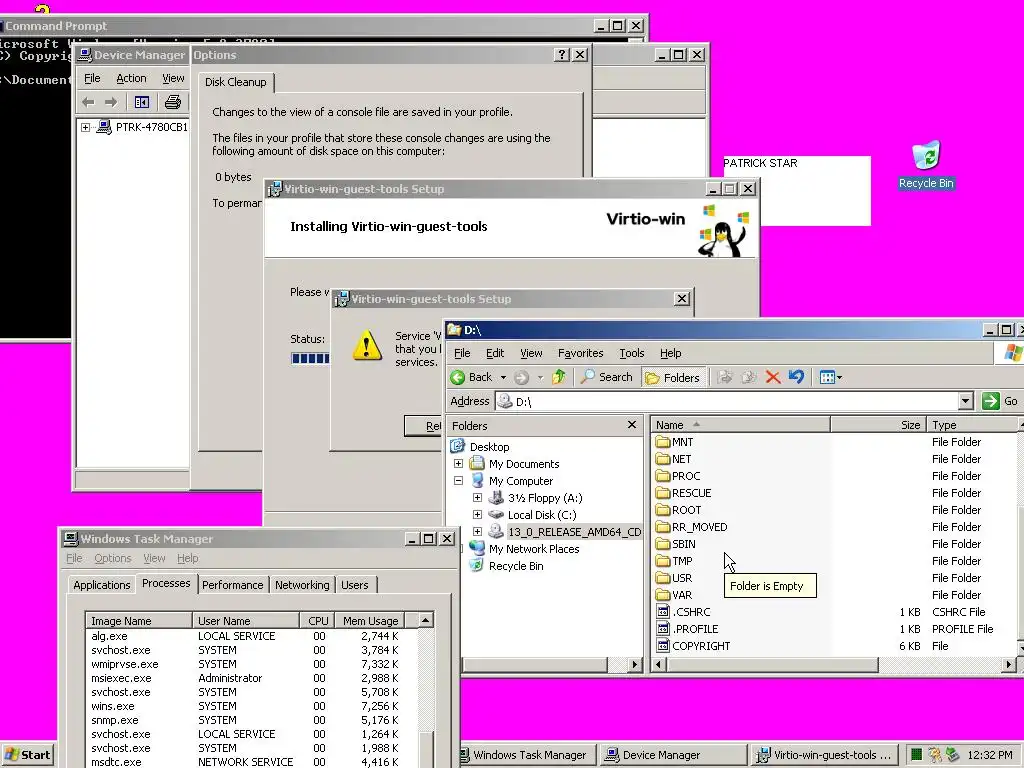Switch to Users tab in Task Manager
The image size is (1024, 768).
pos(355,585)
